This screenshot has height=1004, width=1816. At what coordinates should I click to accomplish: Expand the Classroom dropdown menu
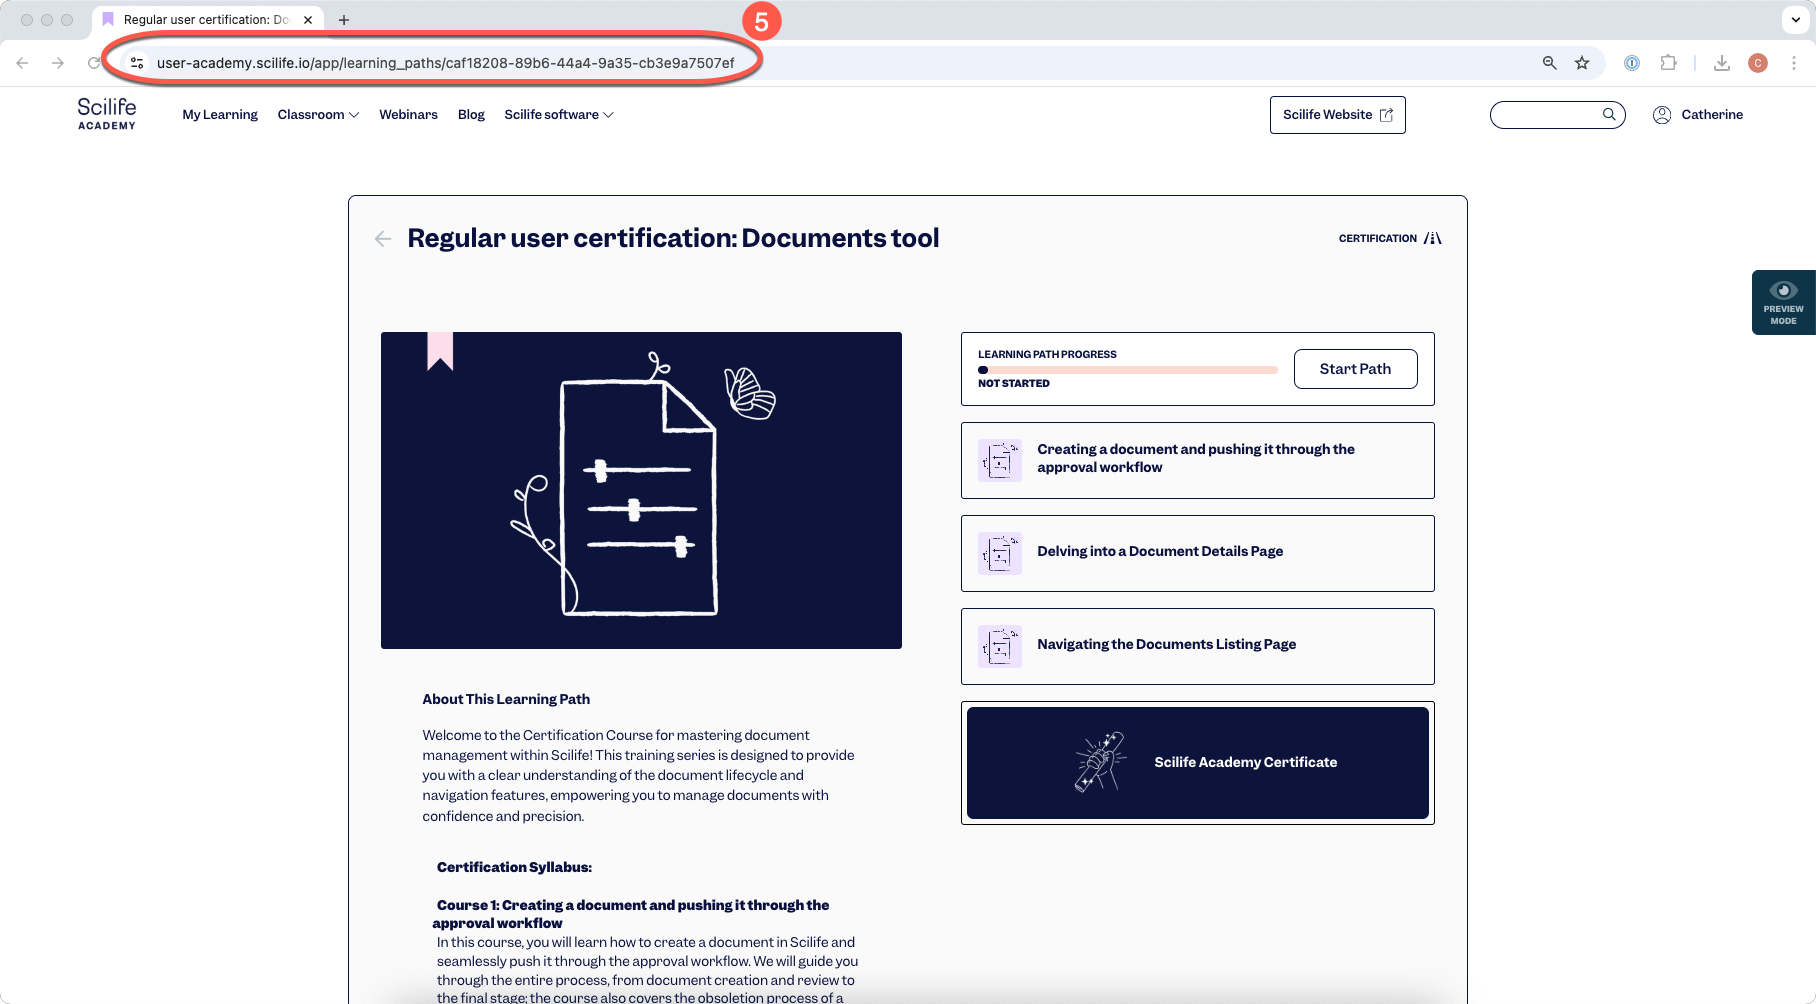[x=318, y=115]
